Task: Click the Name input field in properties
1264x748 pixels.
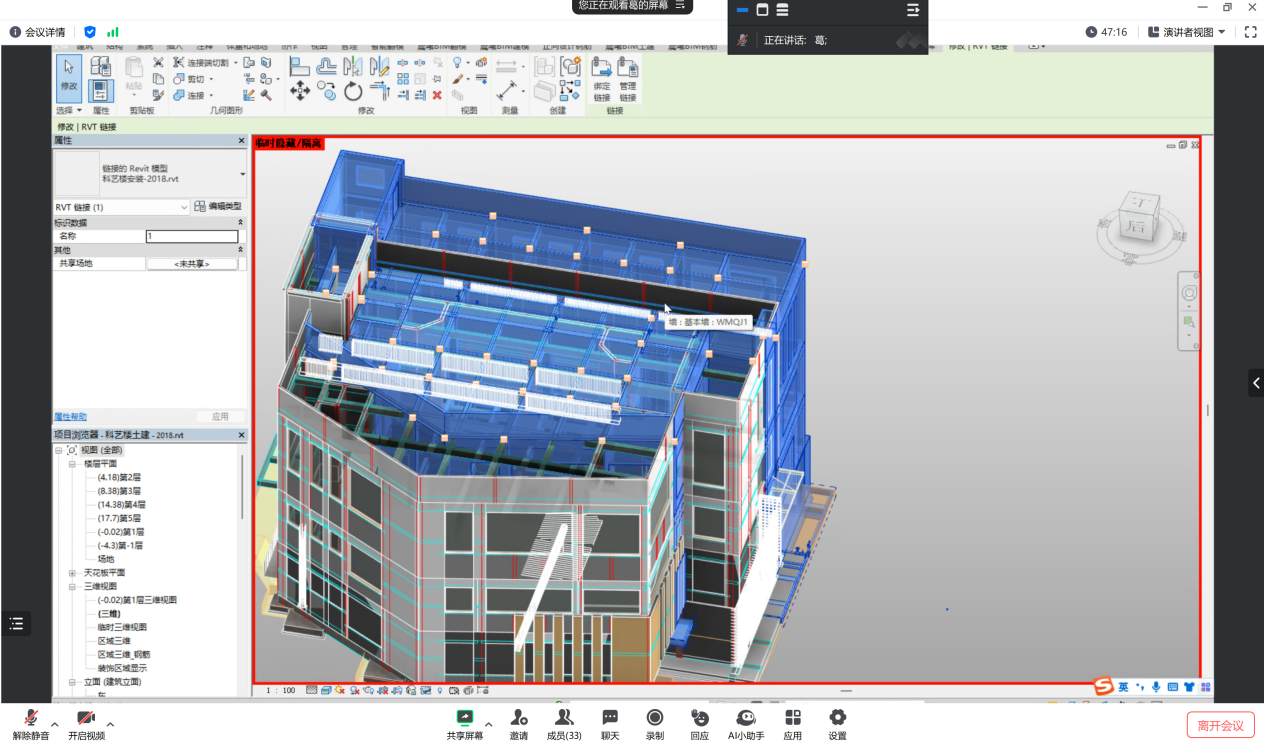Action: tap(192, 237)
